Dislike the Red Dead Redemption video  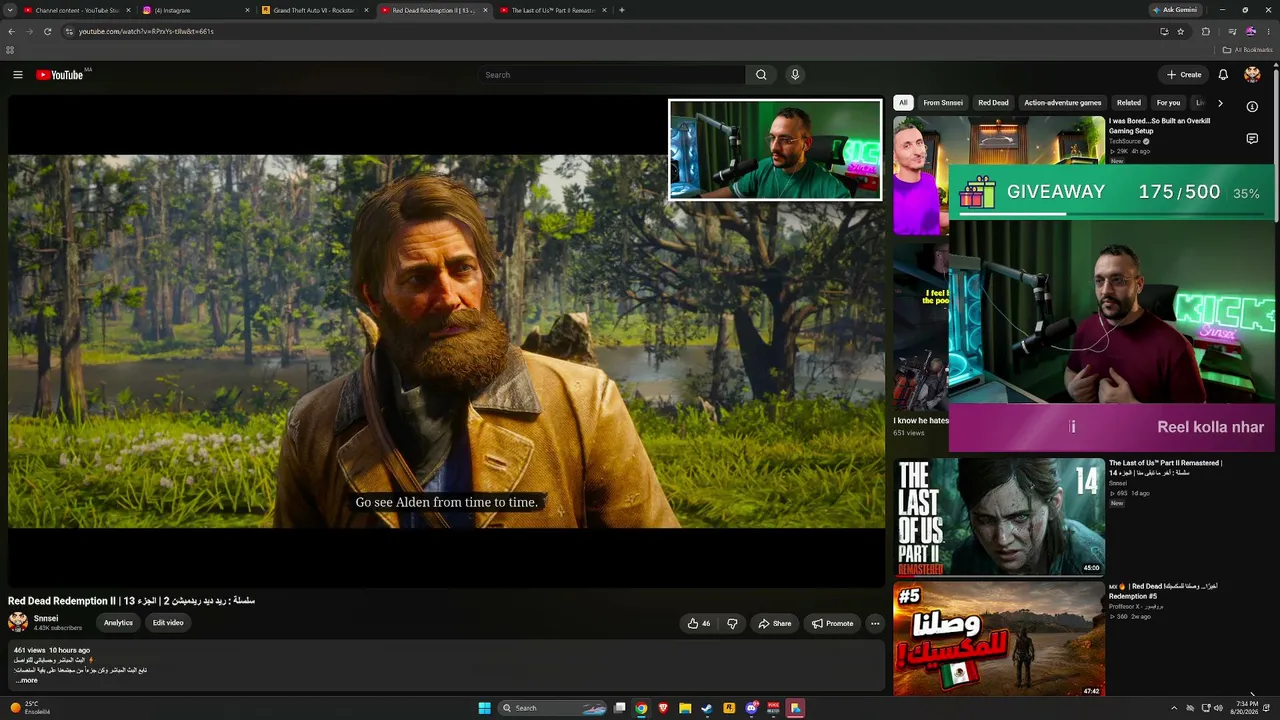point(732,623)
